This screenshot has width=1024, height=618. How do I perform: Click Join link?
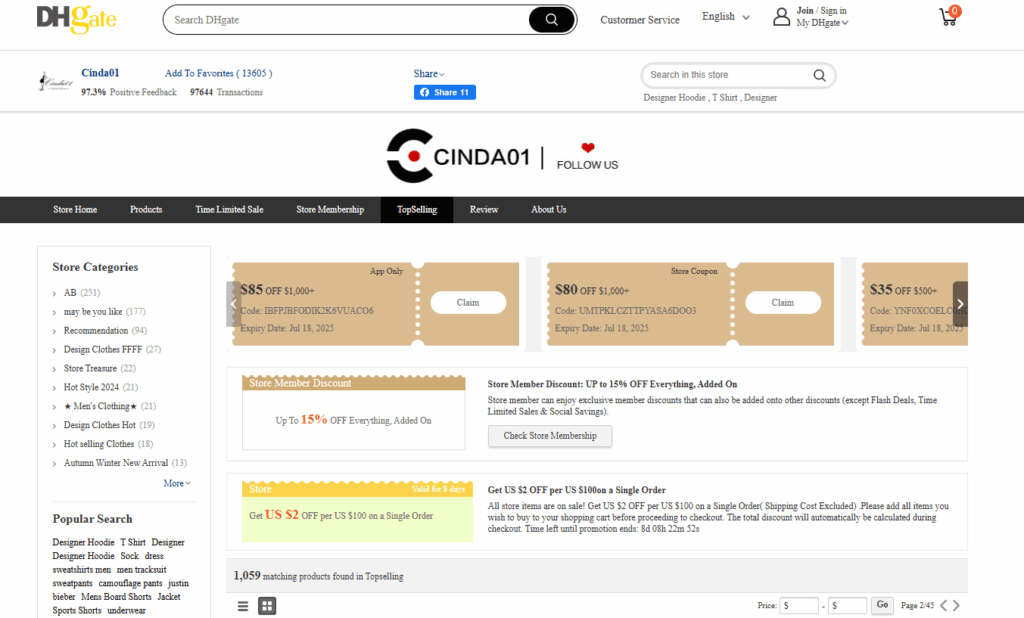point(805,10)
